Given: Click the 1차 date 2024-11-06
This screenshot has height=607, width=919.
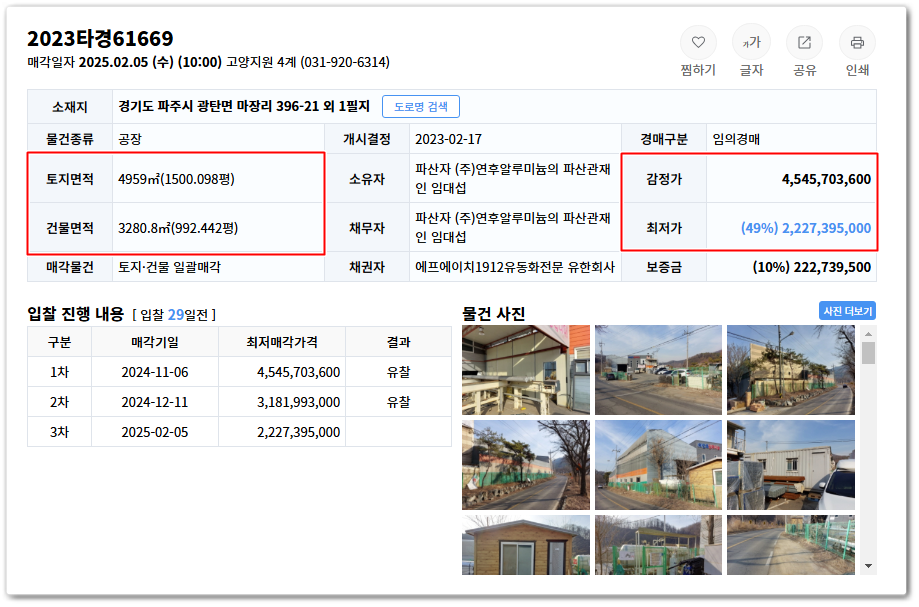Looking at the screenshot, I should (155, 373).
